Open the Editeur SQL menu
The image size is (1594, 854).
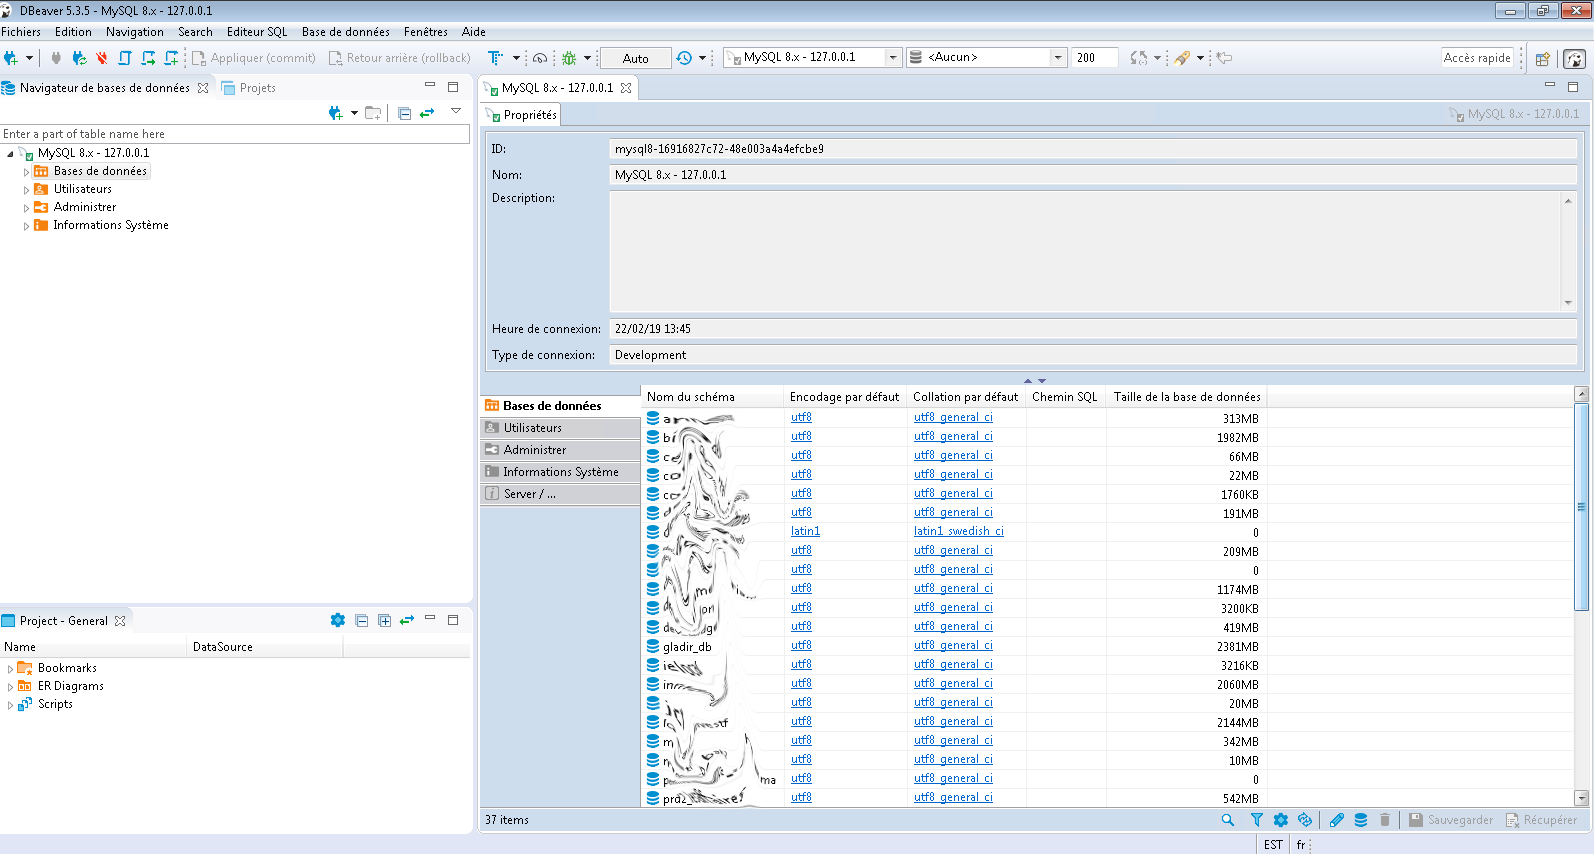256,32
